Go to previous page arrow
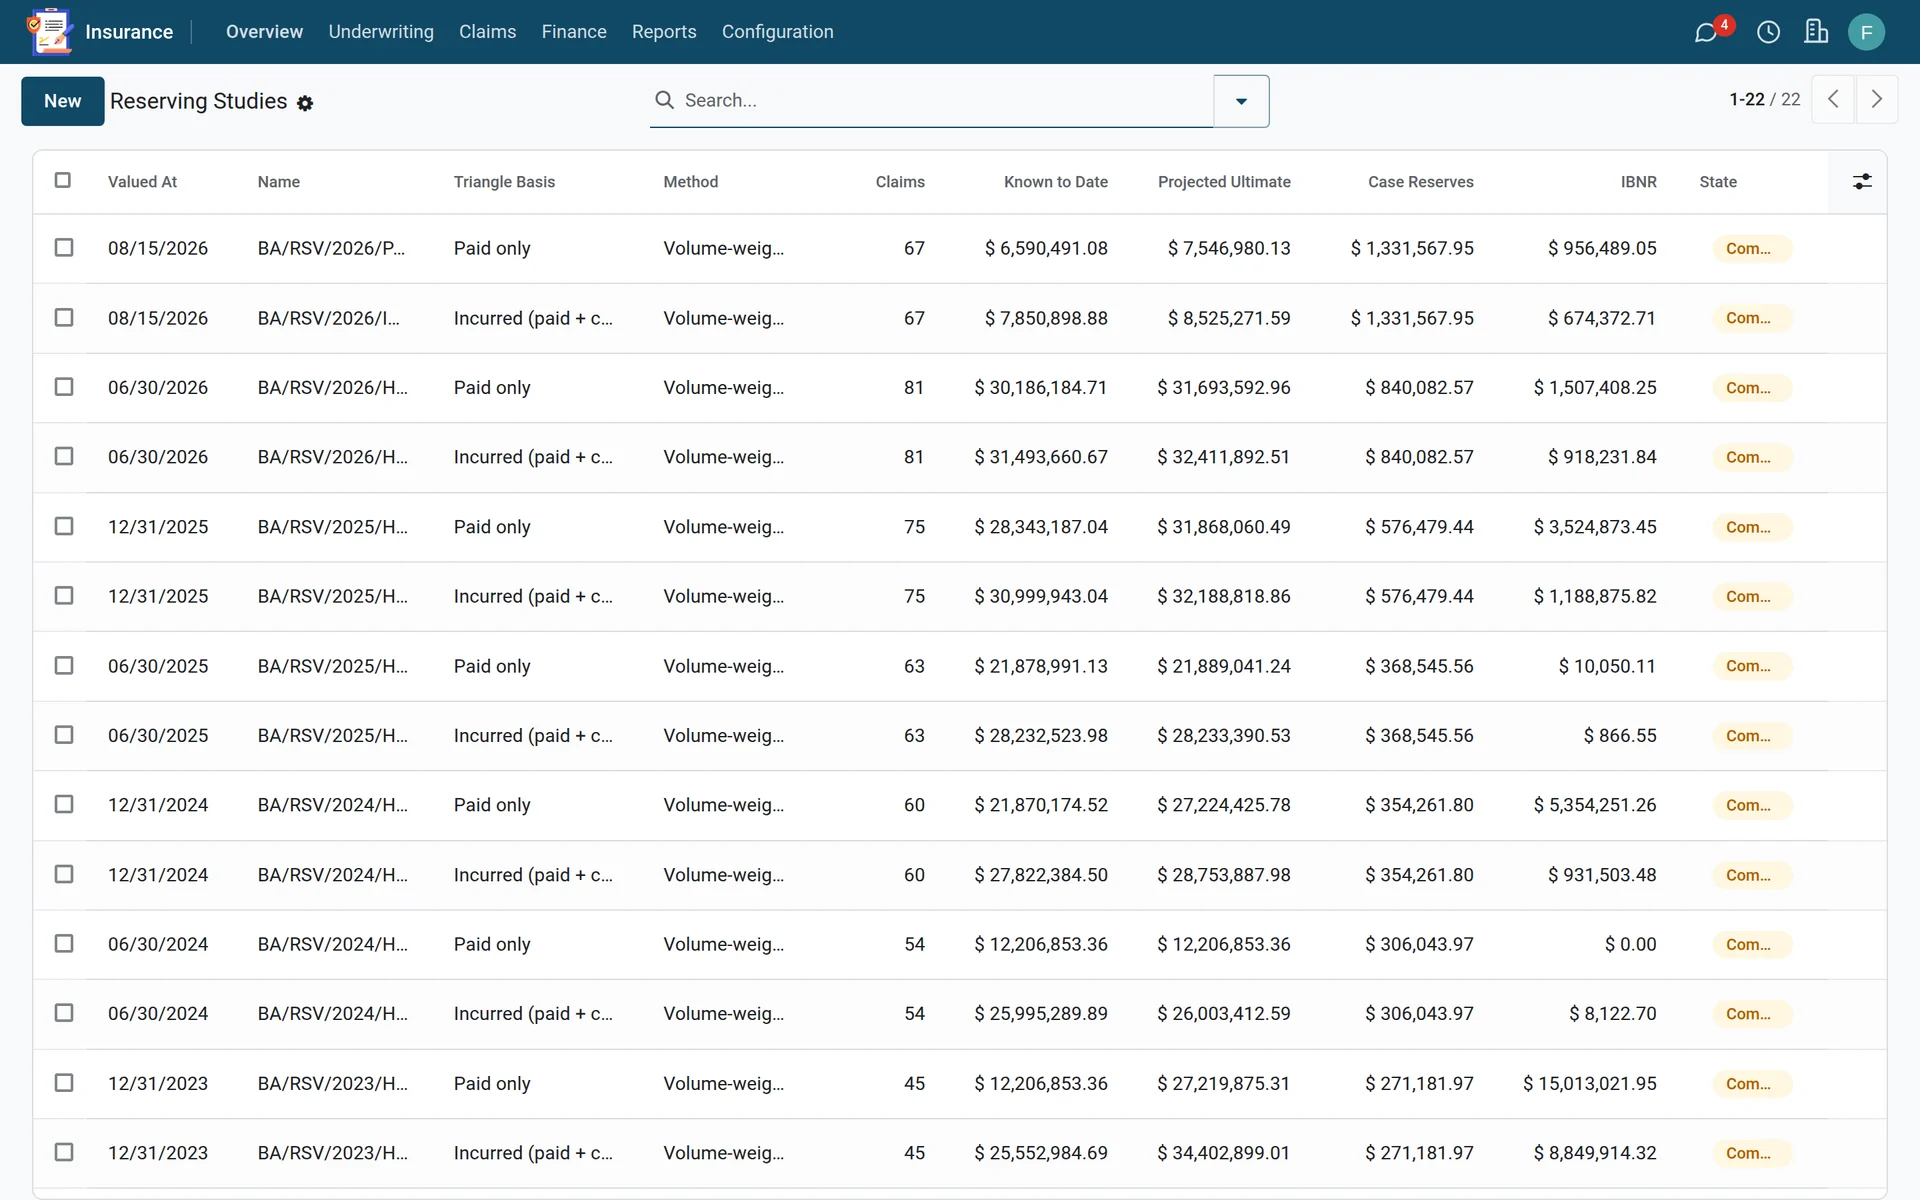 tap(1833, 99)
